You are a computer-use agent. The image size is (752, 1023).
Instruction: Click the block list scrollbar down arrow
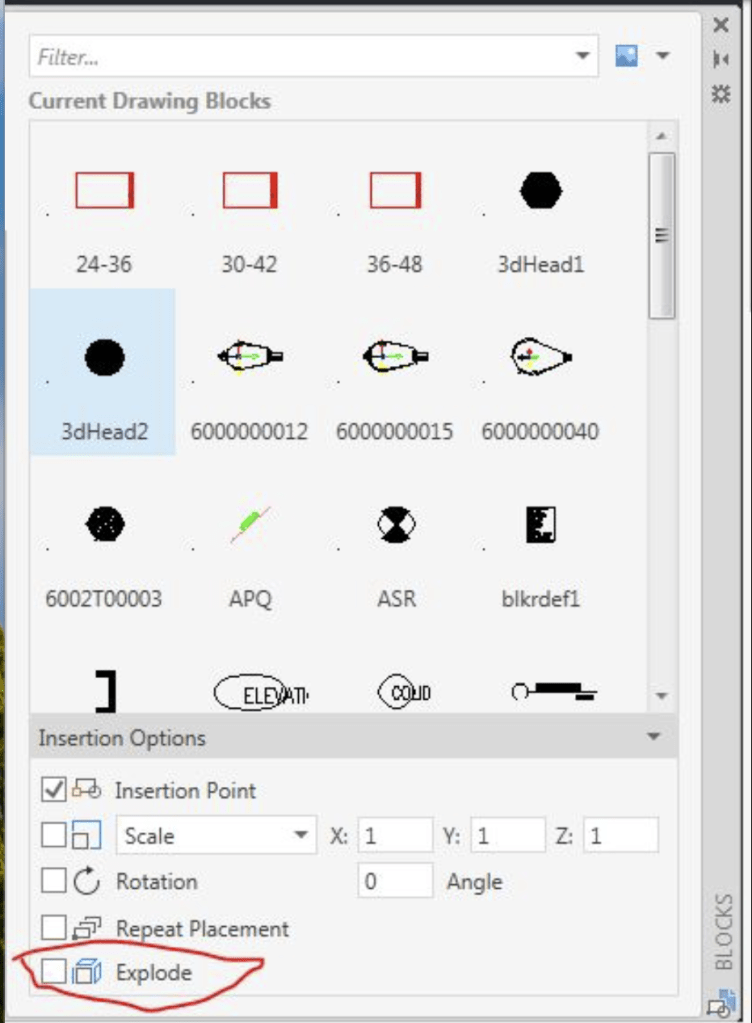tap(661, 696)
